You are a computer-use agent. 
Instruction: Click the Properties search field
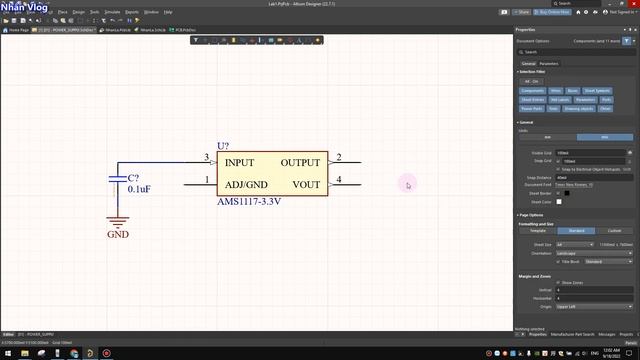coord(576,52)
